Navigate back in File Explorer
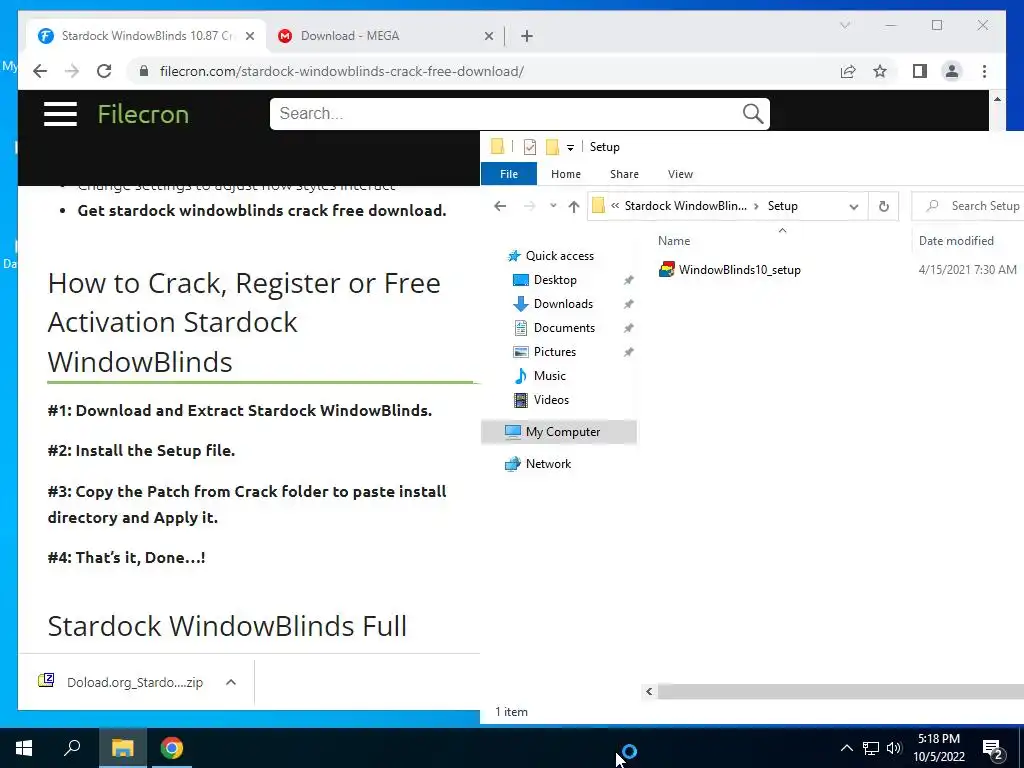1024x768 pixels. coord(500,206)
